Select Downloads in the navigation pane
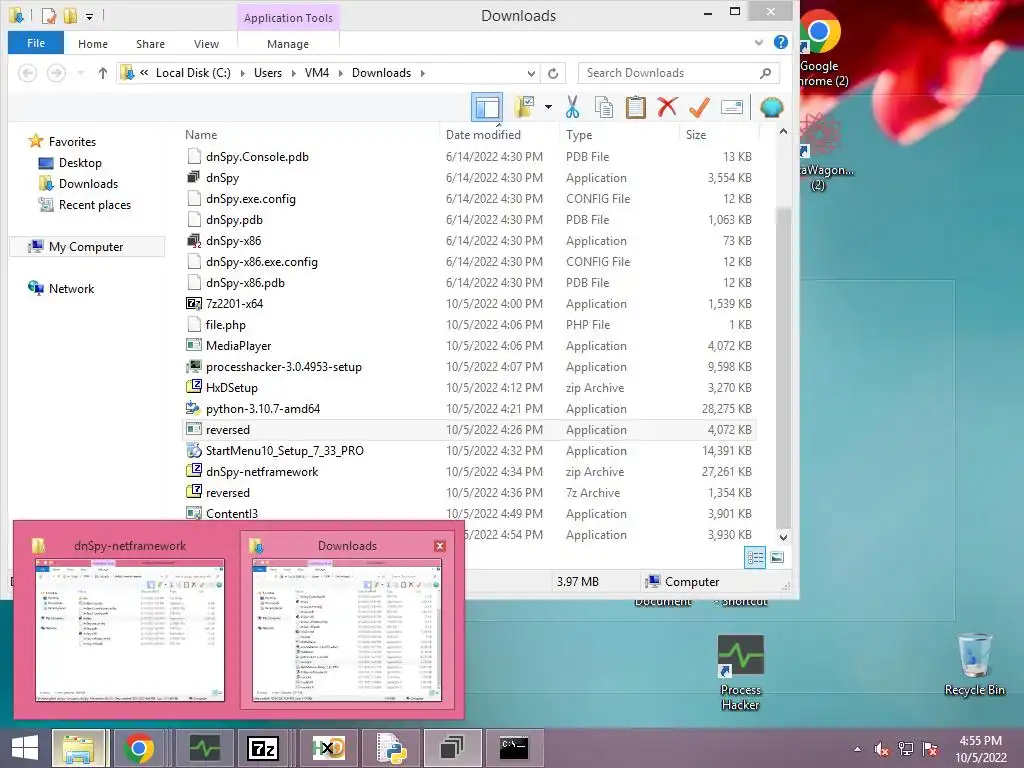This screenshot has width=1024, height=768. pyautogui.click(x=88, y=184)
